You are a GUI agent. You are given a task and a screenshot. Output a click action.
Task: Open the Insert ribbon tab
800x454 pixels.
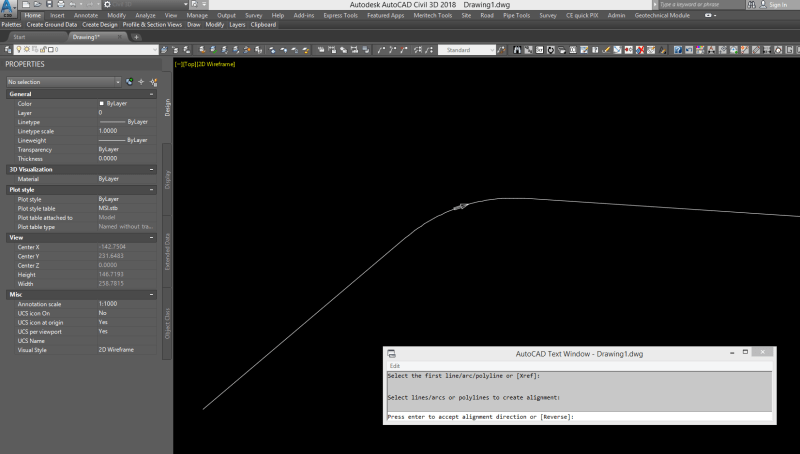point(57,15)
